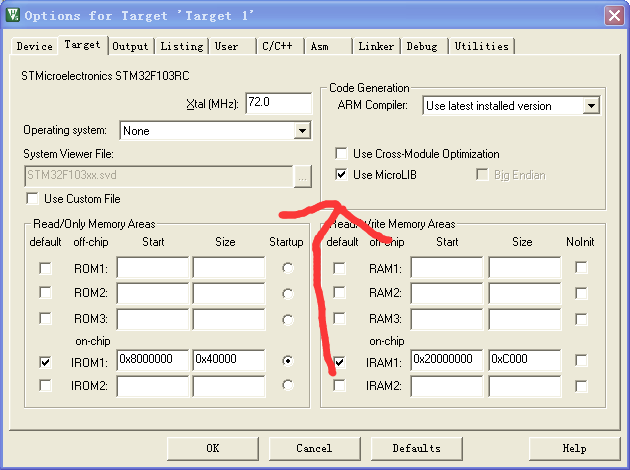Confirm settings with the OK button
This screenshot has height=470, width=630.
[x=213, y=449]
